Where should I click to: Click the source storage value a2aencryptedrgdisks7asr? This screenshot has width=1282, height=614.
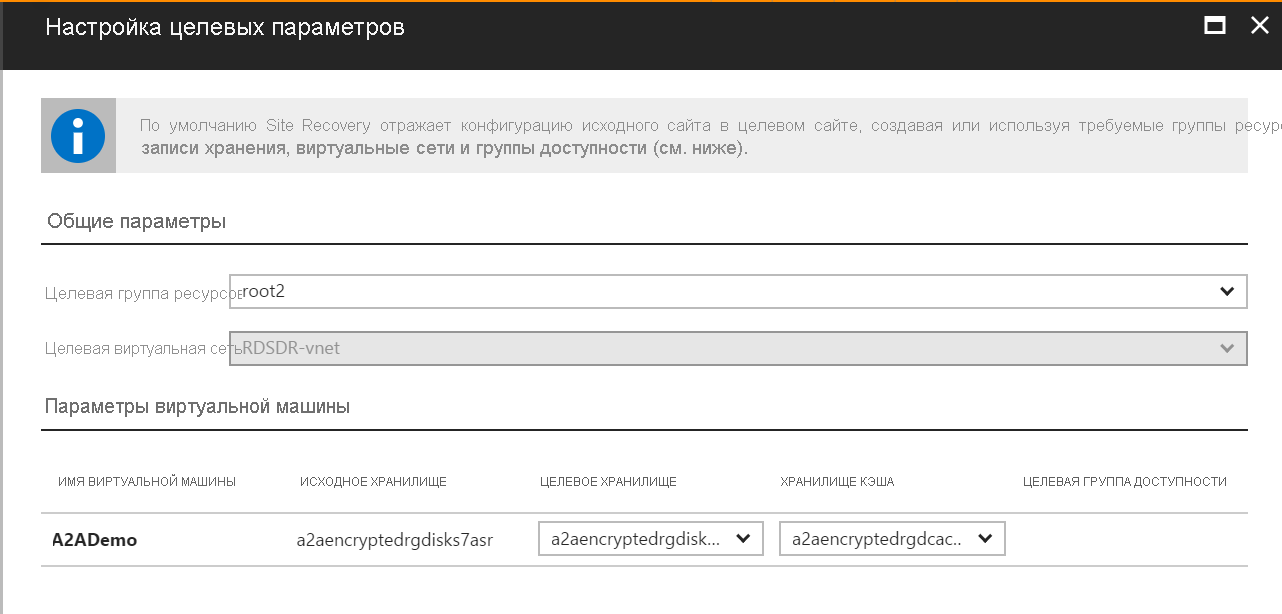395,540
